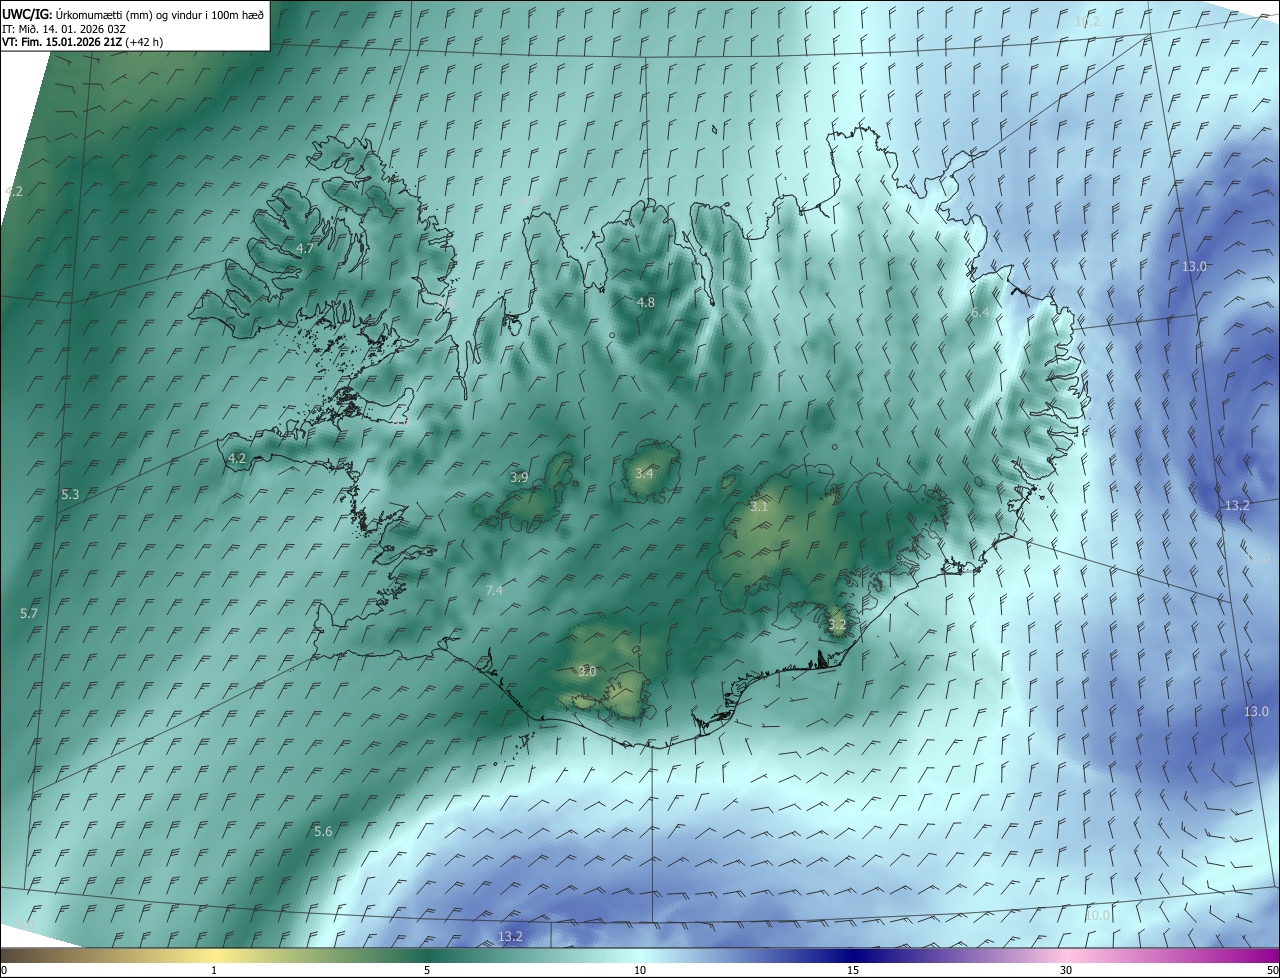Screen dimensions: 1280x978
Task: Click the 5.3 value over the western sea
Action: click(70, 494)
